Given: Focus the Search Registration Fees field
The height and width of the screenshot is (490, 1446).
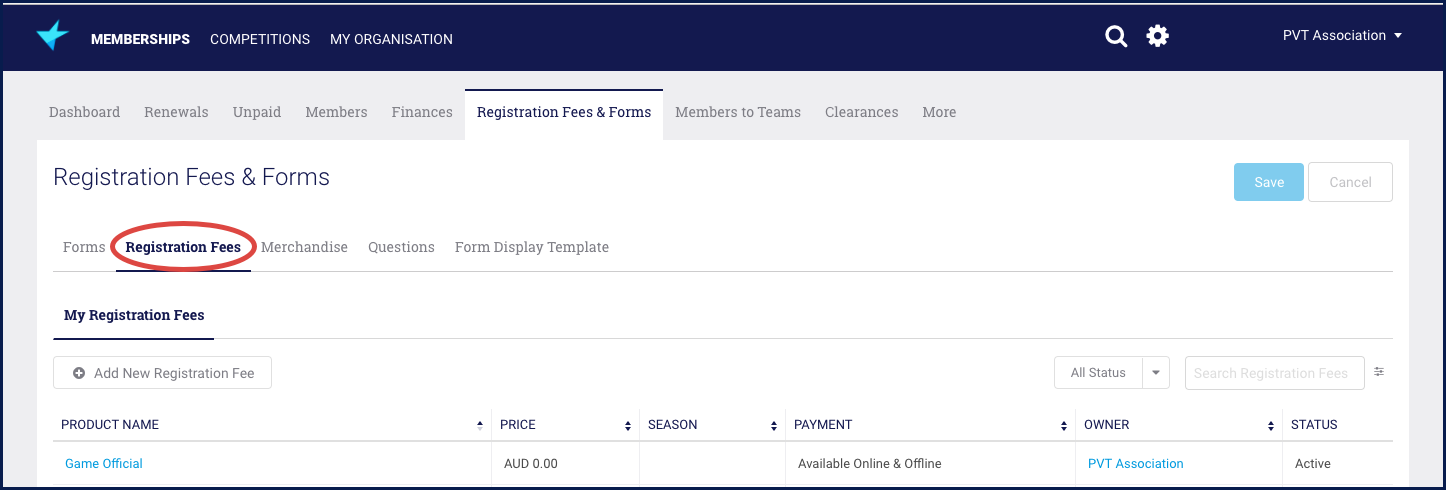Looking at the screenshot, I should 1274,373.
